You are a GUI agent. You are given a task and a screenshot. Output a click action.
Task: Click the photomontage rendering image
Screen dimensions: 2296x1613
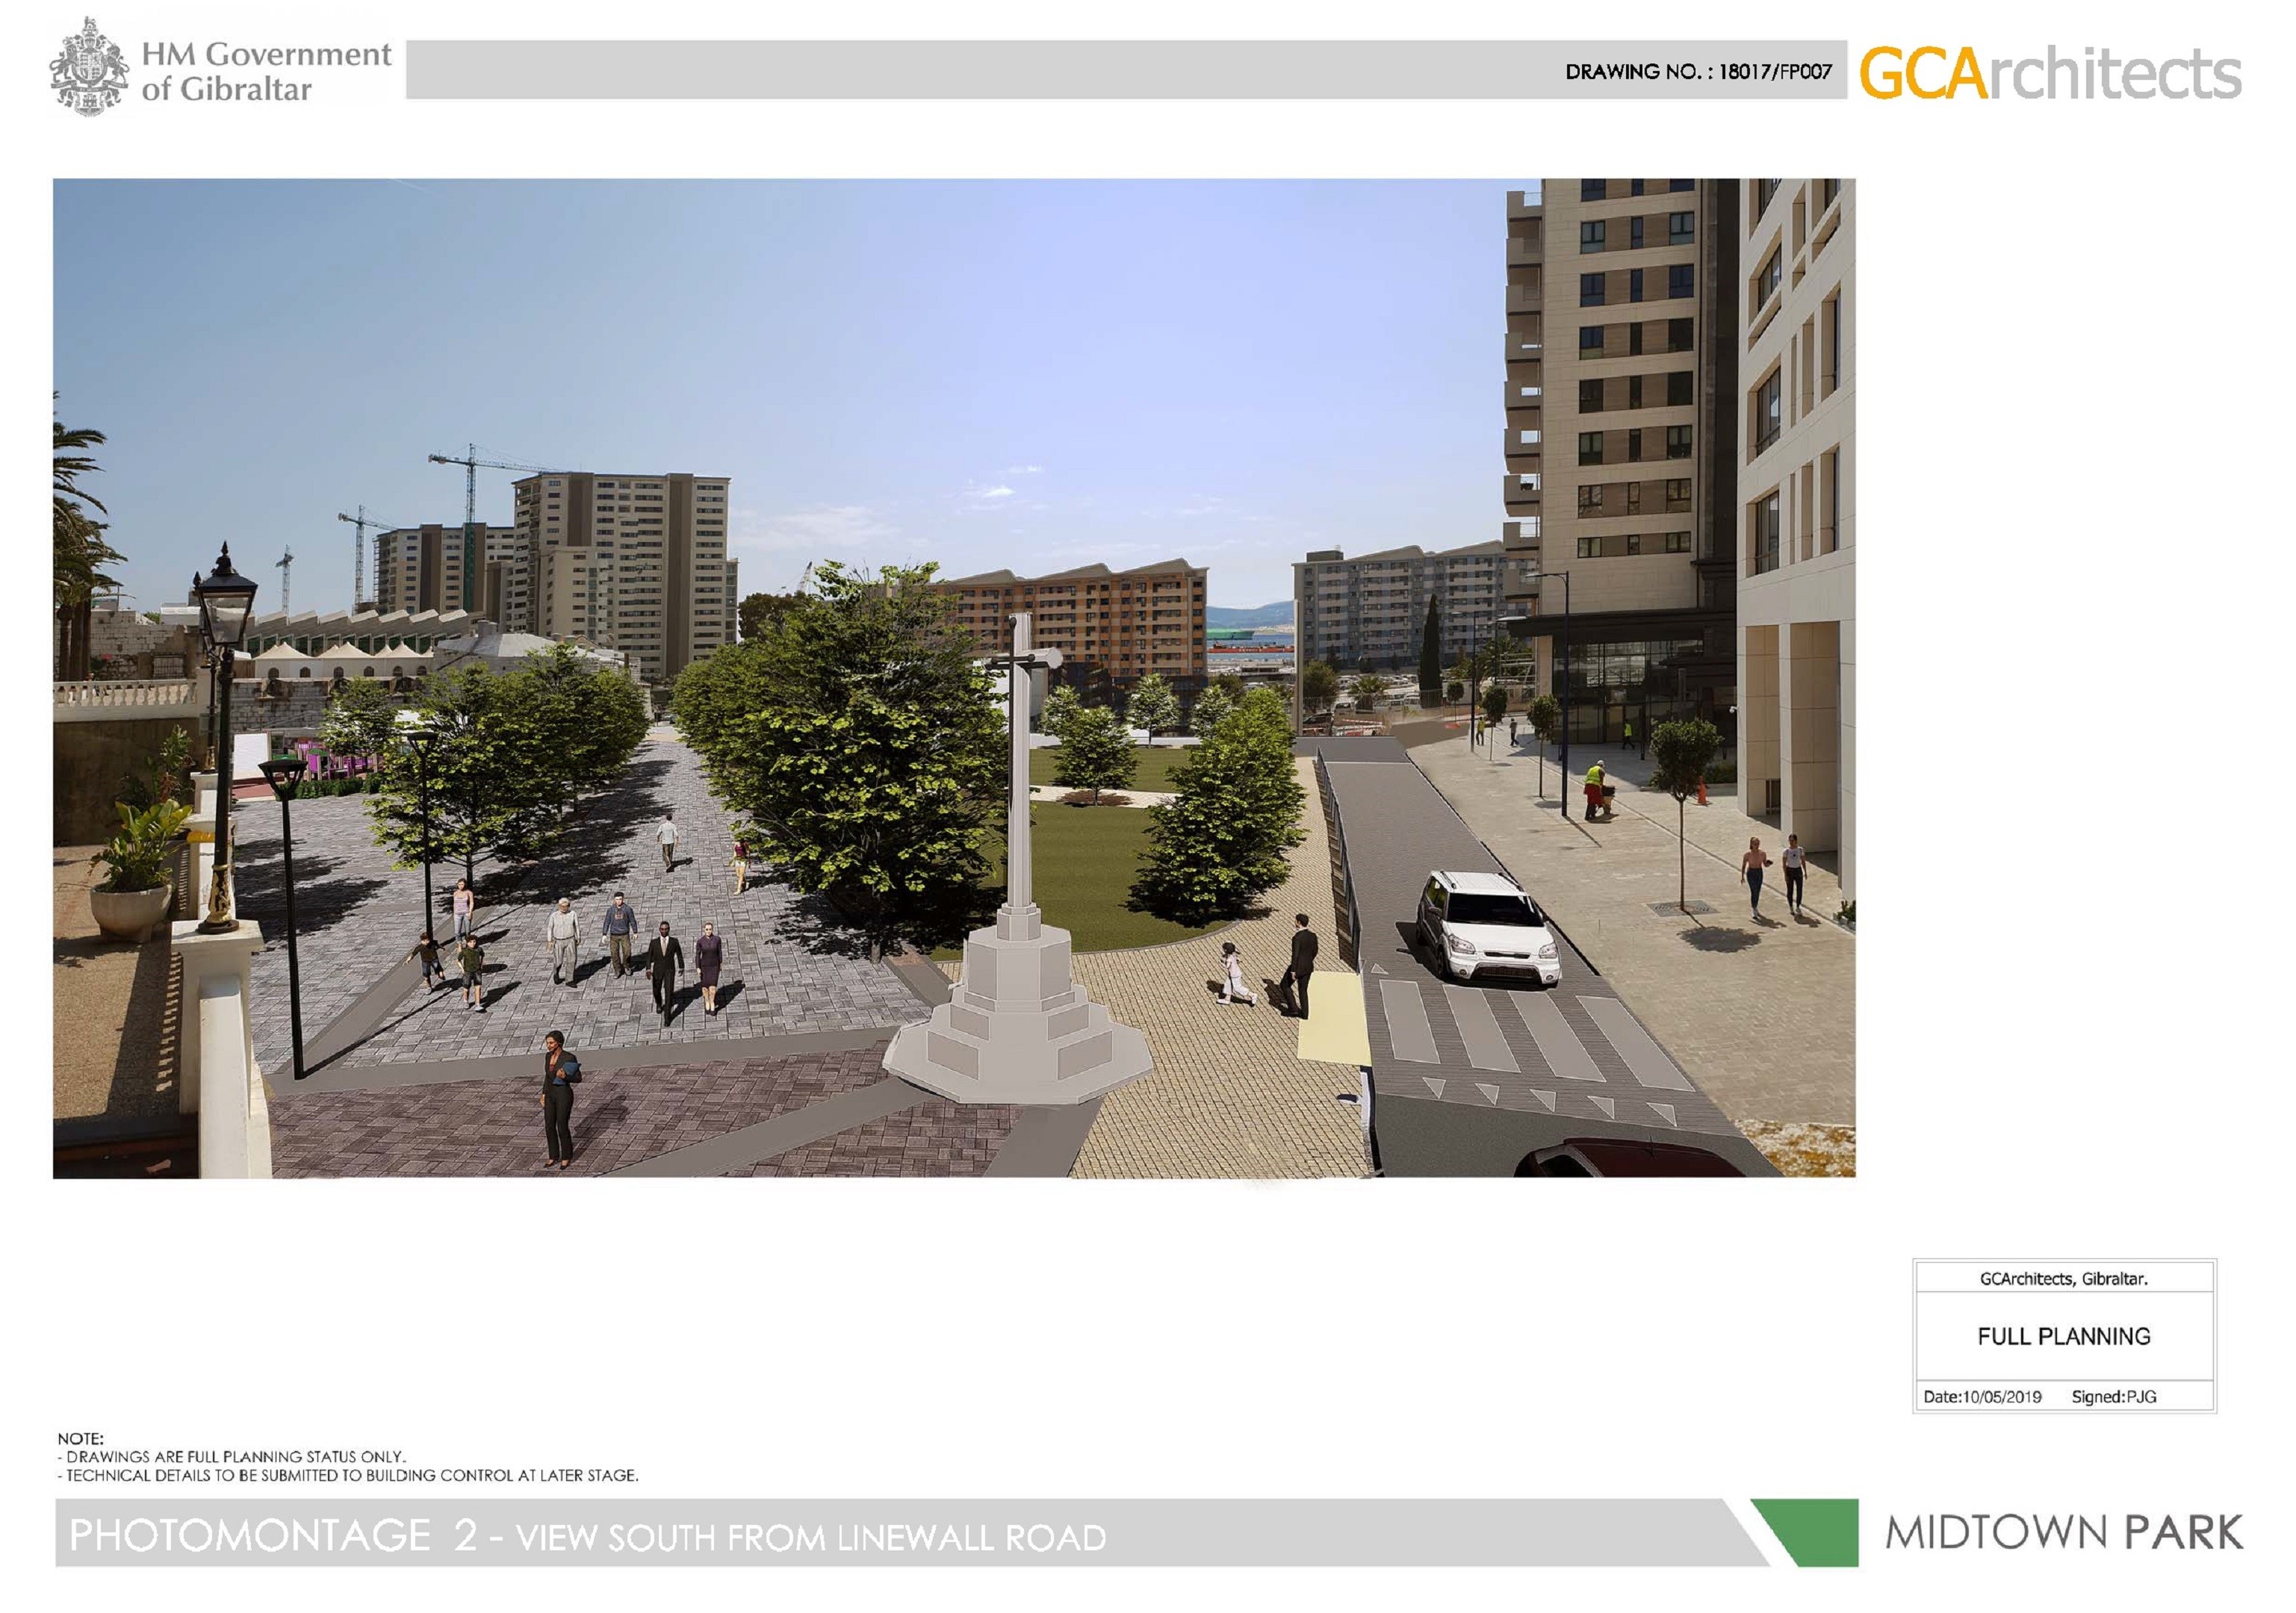coord(954,678)
